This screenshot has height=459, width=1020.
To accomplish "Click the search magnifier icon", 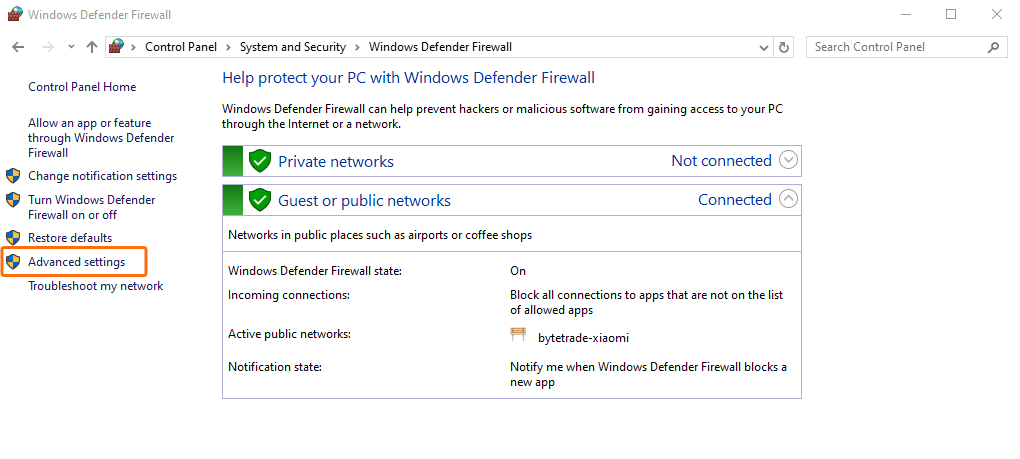I will click(993, 47).
